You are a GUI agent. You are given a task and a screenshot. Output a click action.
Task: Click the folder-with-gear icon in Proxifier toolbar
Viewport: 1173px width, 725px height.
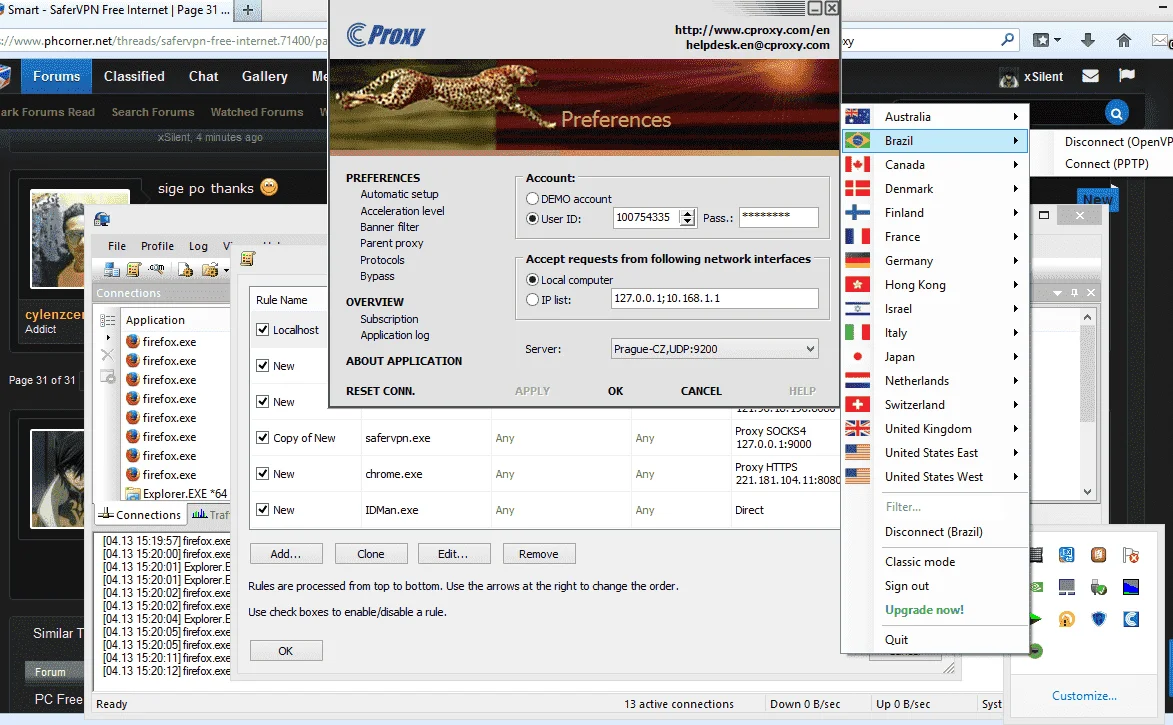(210, 269)
